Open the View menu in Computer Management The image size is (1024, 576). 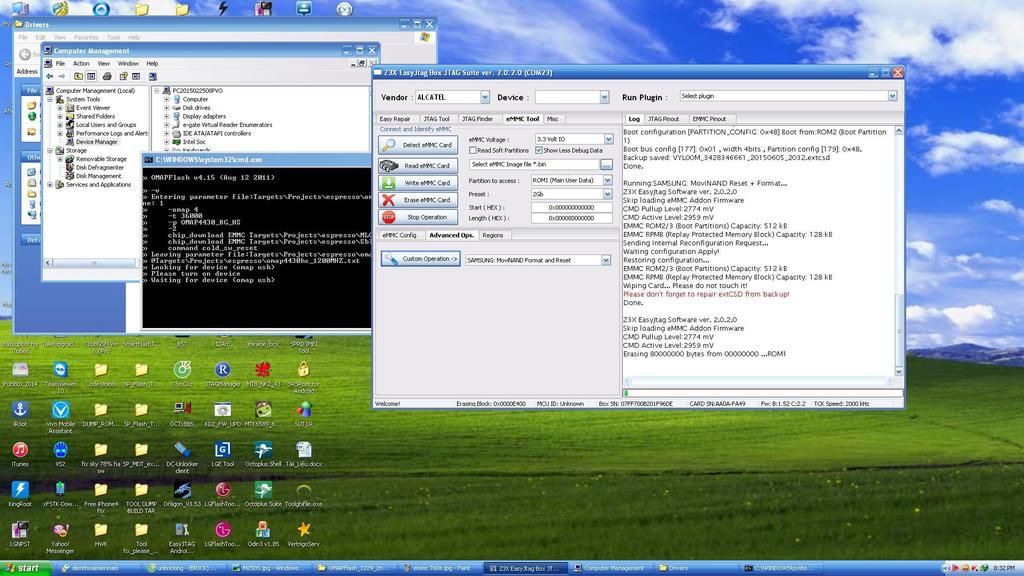[x=103, y=63]
